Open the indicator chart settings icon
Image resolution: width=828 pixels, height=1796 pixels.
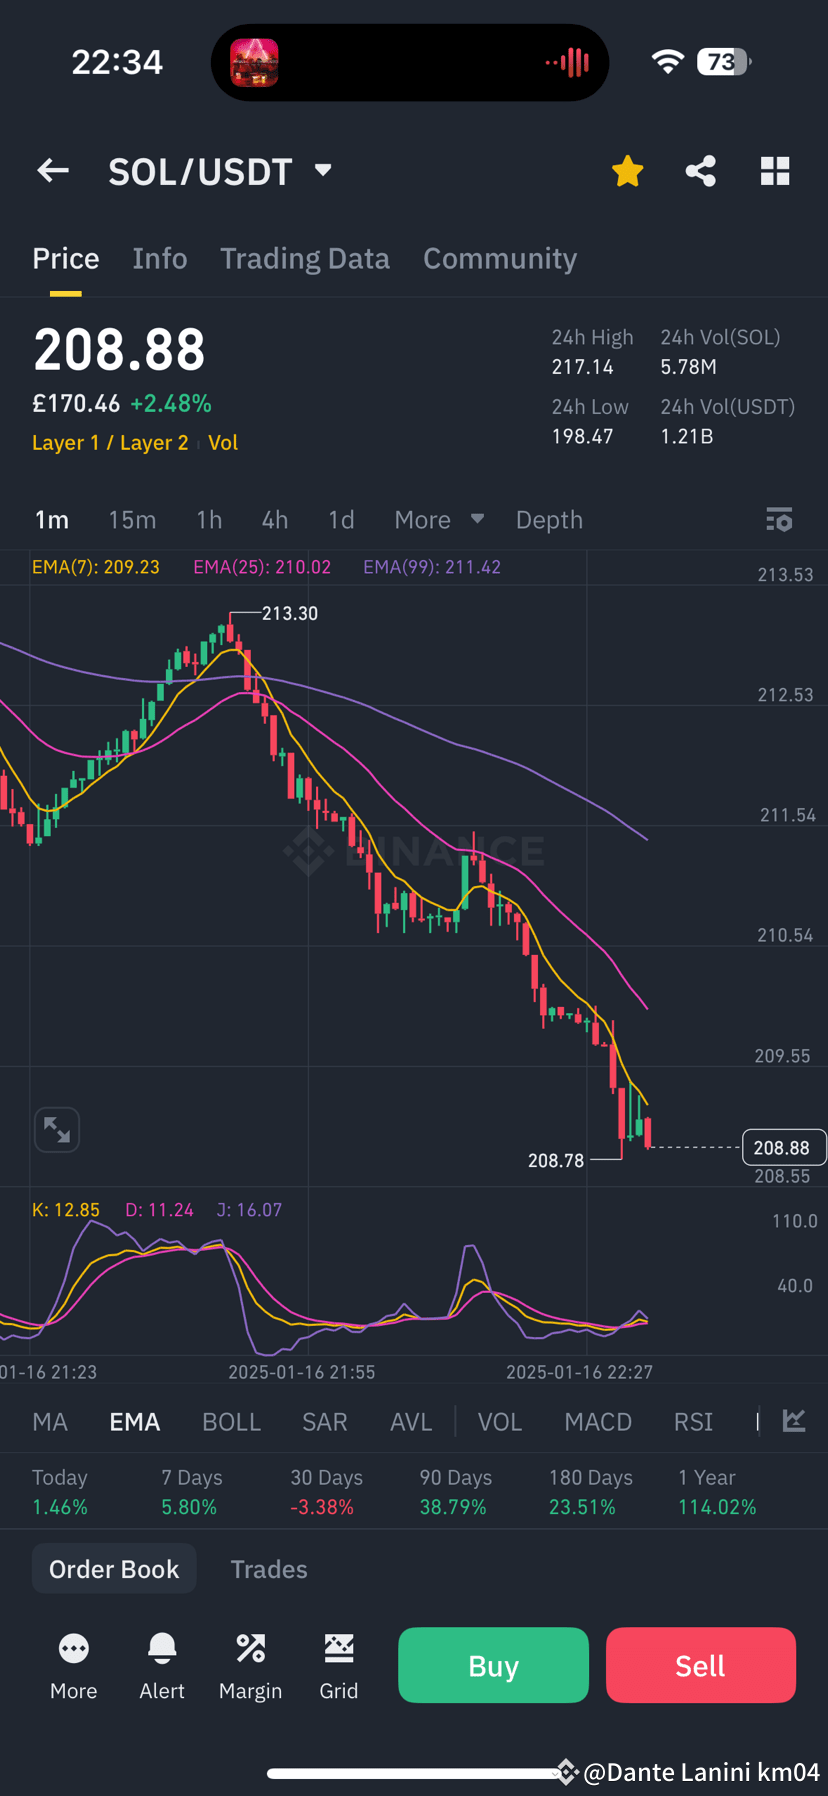coord(794,1421)
